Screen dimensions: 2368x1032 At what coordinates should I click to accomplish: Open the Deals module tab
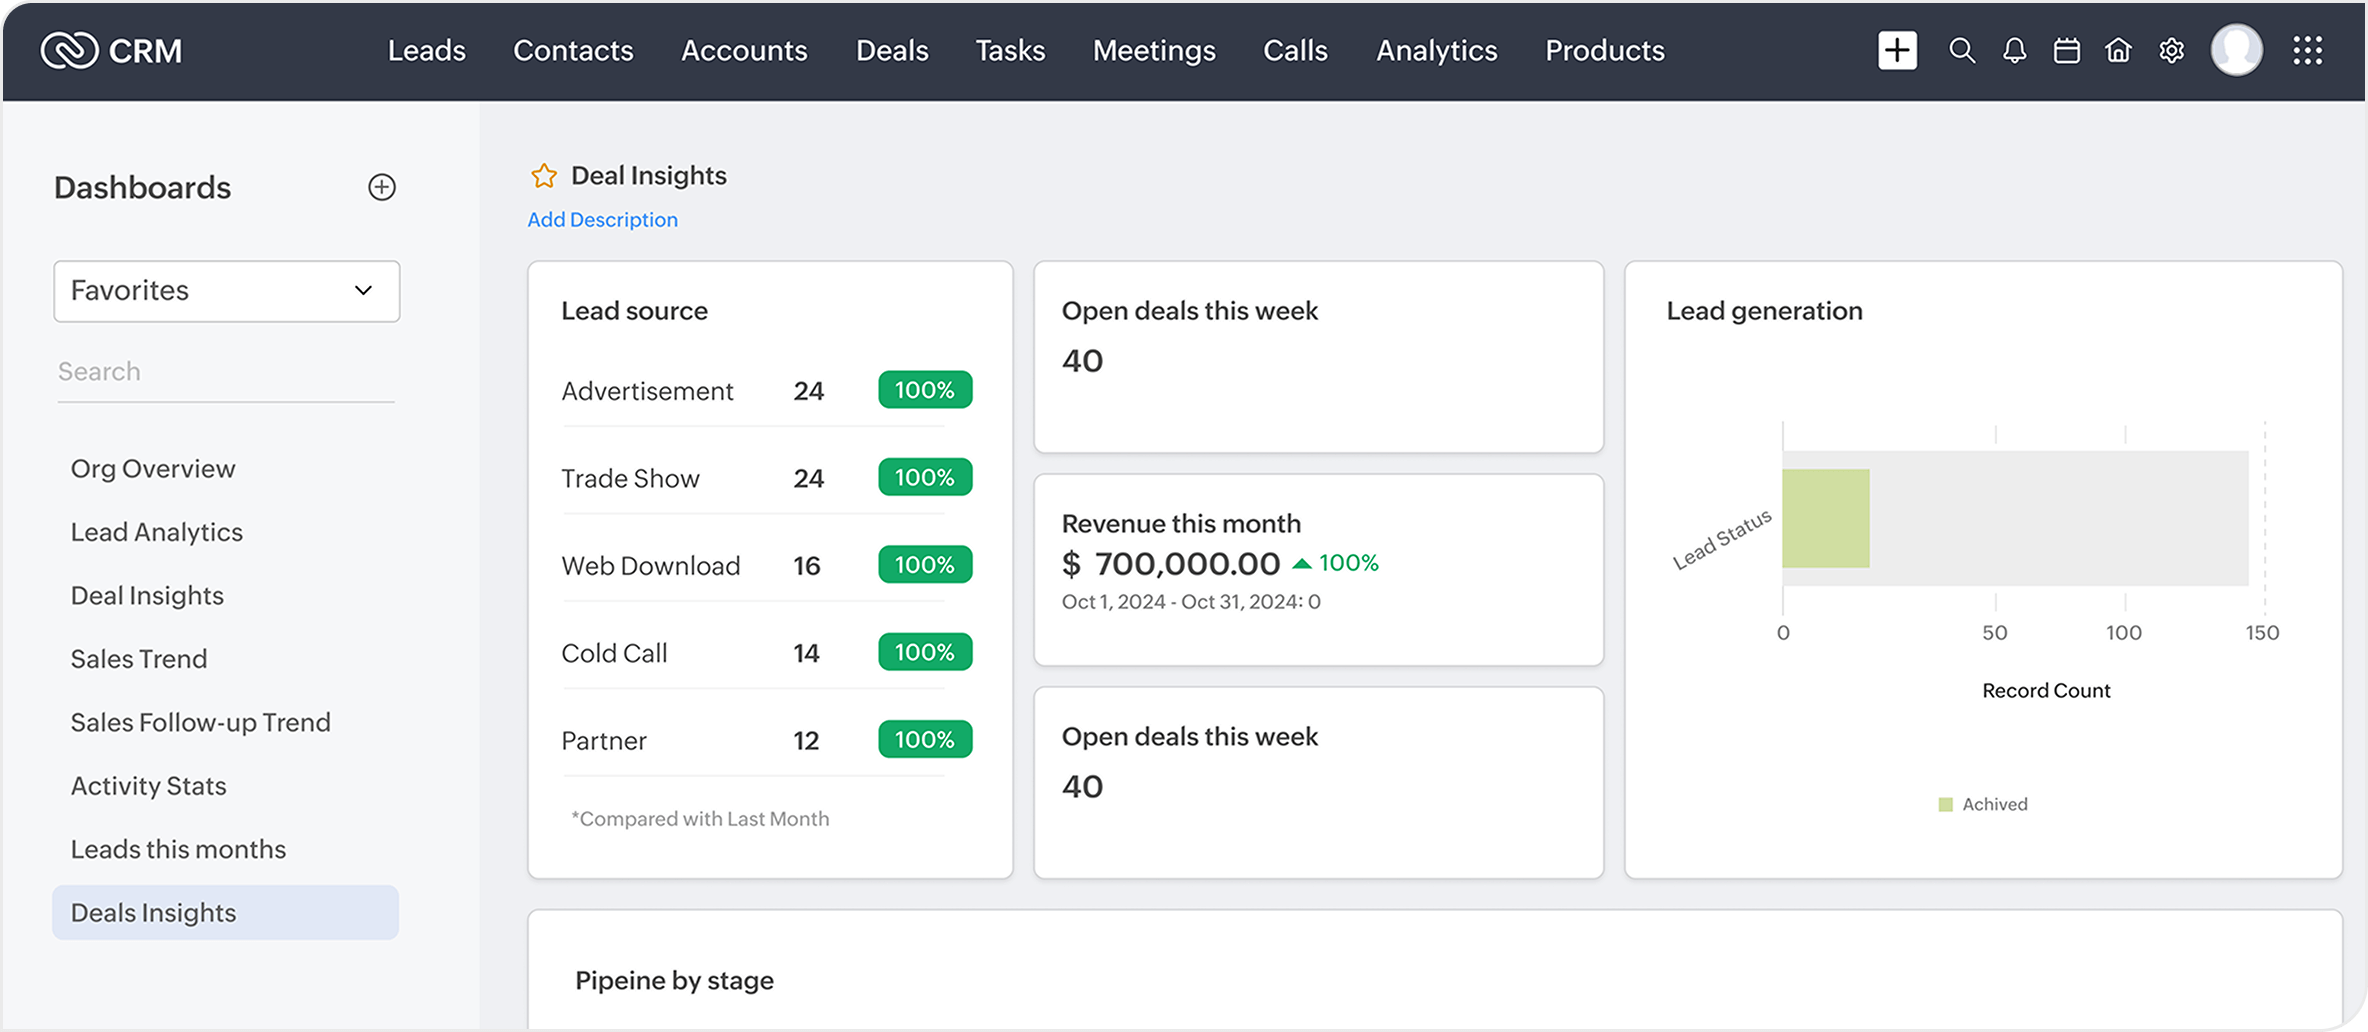(892, 50)
